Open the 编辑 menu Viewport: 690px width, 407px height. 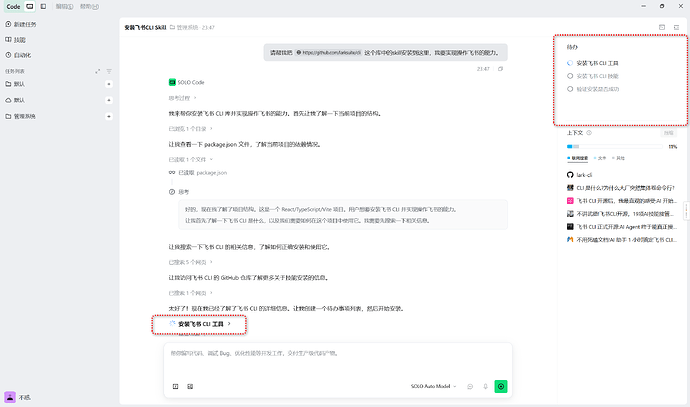click(64, 7)
